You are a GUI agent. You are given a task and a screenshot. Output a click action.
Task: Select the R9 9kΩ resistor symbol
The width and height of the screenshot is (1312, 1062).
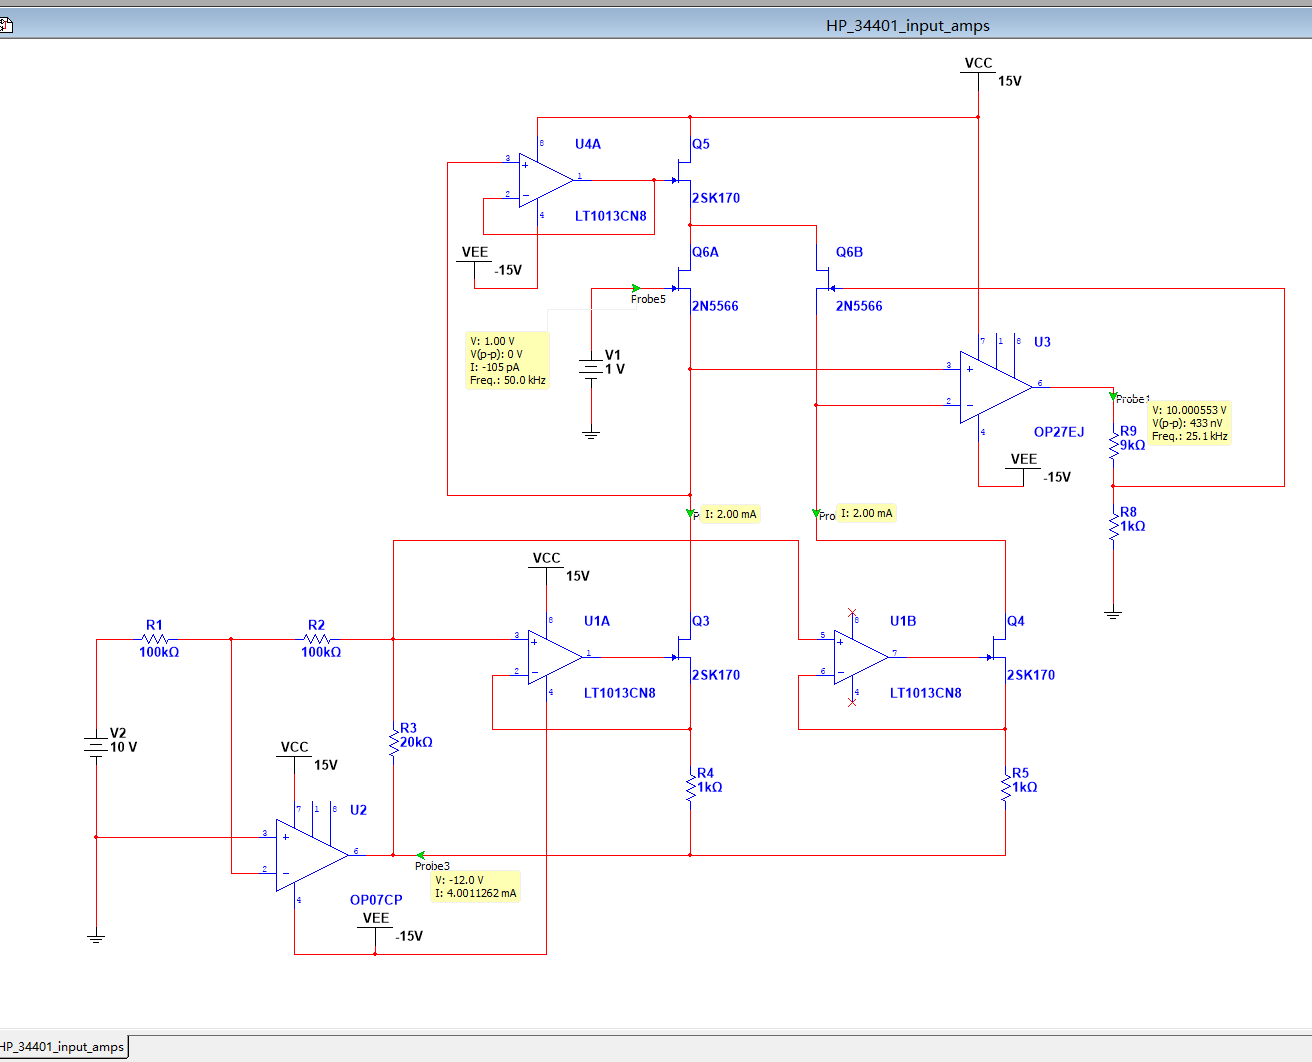click(x=1113, y=444)
